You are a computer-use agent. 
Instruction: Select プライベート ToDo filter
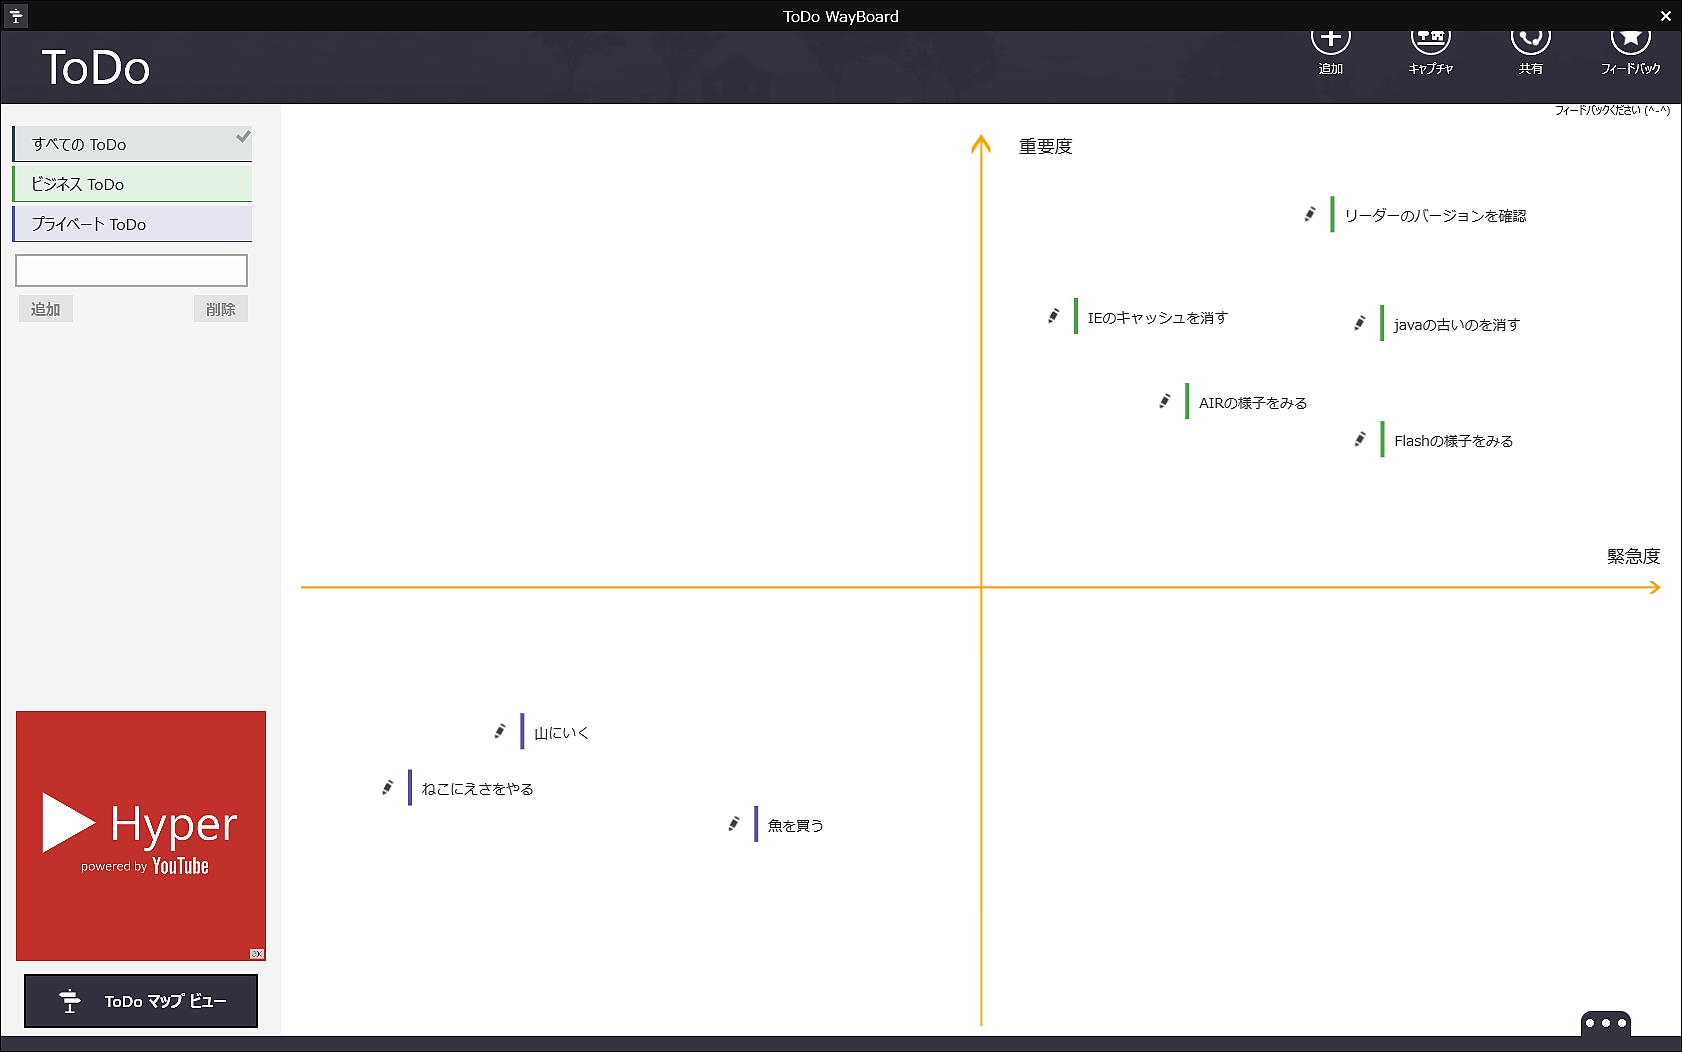132,224
